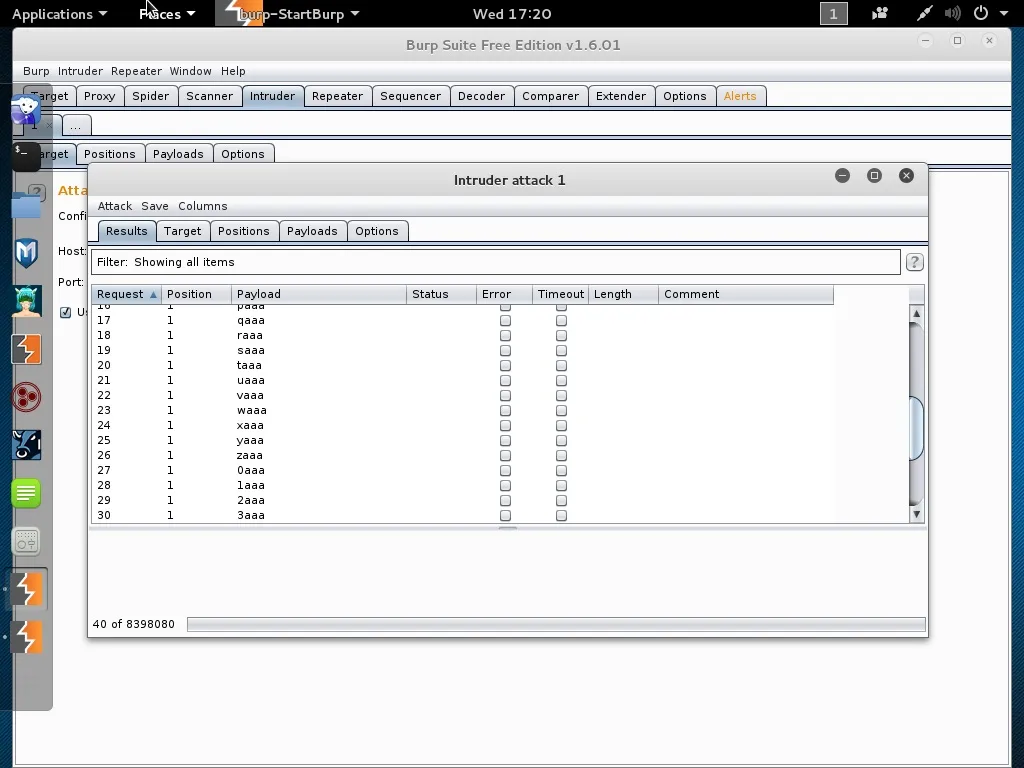Sort by the Request column header
This screenshot has height=768, width=1024.
pos(126,294)
